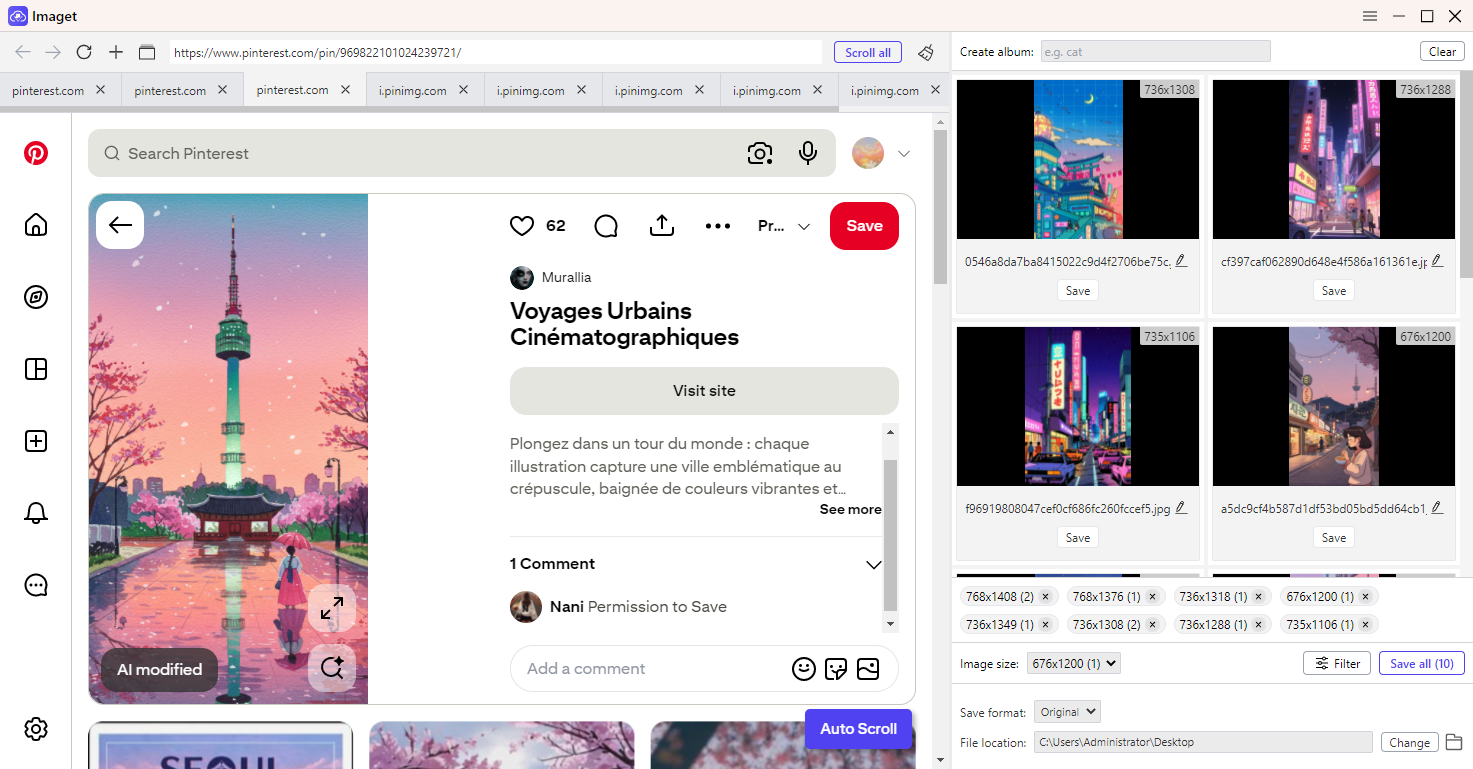Open the pin's three-dot more menu

[718, 226]
